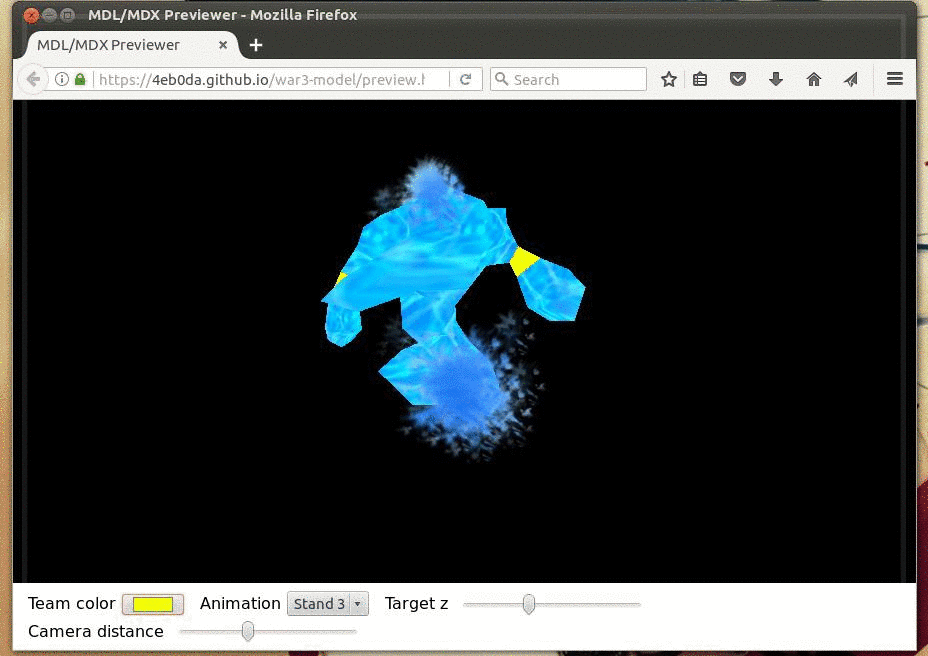Click the Camera distance label
Image resolution: width=928 pixels, height=656 pixels.
(96, 631)
